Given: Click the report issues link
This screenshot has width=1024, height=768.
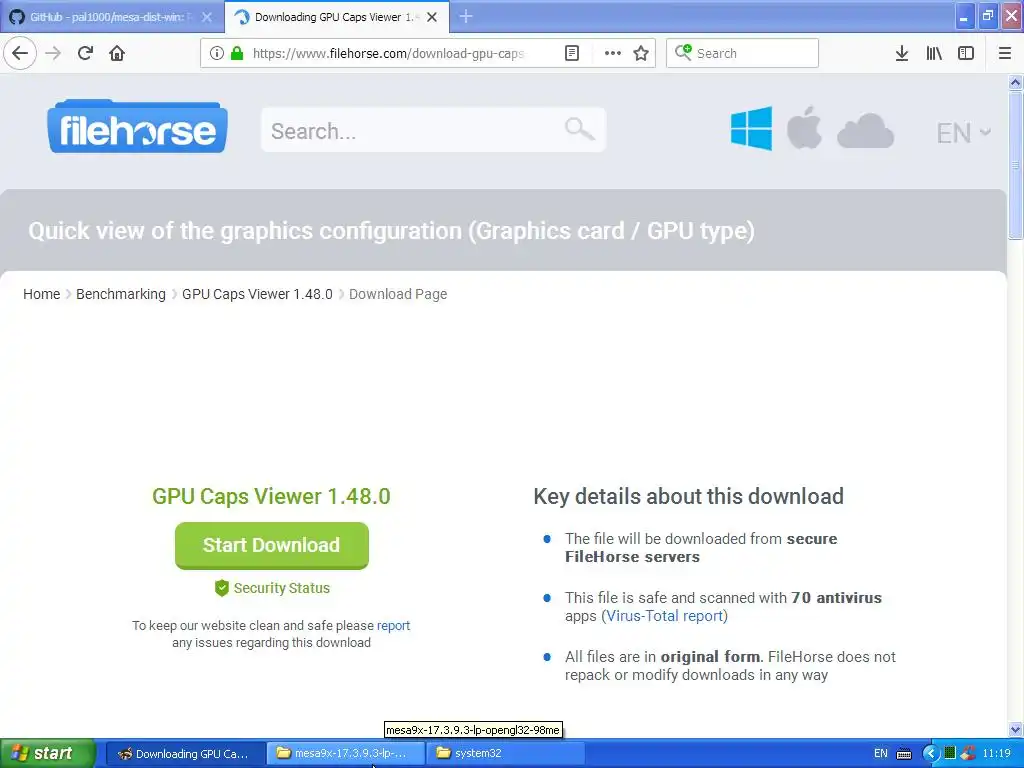Looking at the screenshot, I should click(x=393, y=625).
